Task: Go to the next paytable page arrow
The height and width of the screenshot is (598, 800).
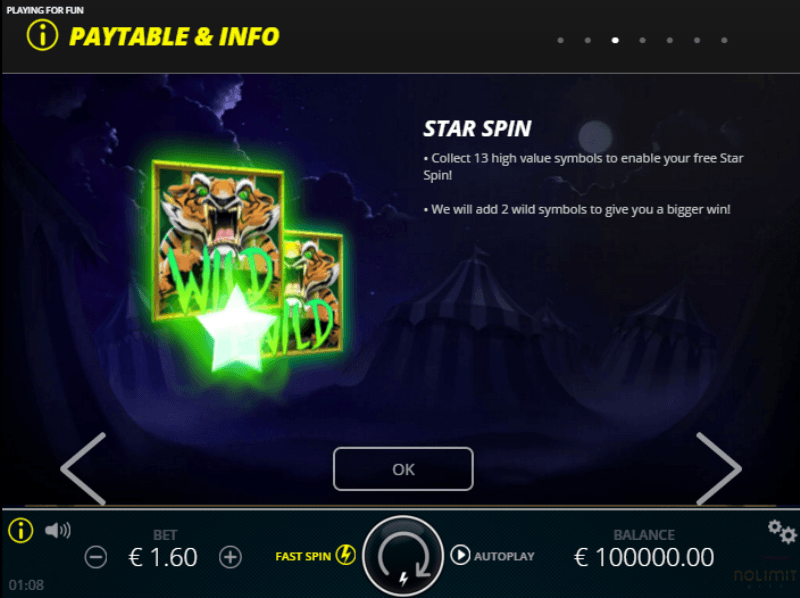Action: [x=718, y=468]
